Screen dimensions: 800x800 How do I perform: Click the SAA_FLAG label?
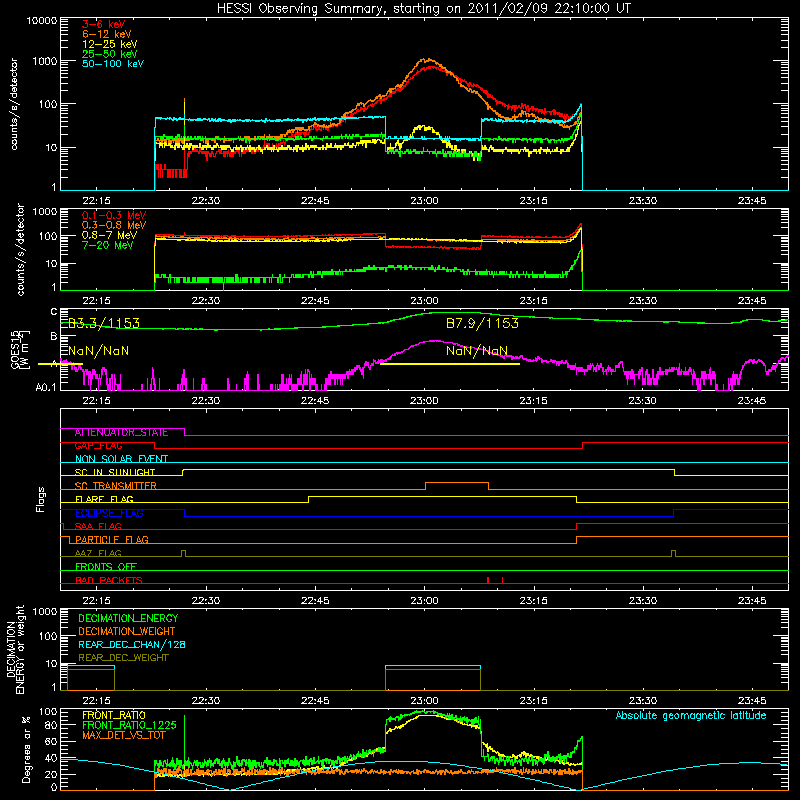(98, 527)
